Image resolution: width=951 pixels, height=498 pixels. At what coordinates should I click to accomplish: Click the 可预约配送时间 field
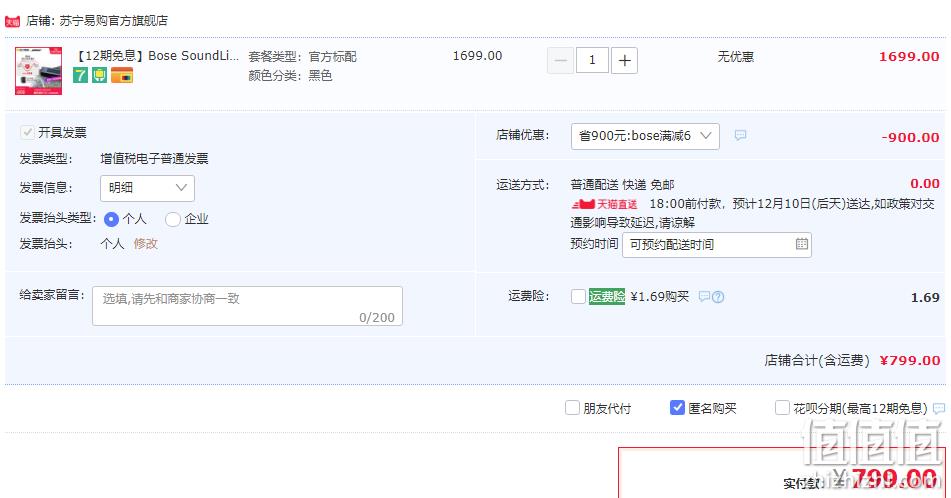pyautogui.click(x=717, y=244)
